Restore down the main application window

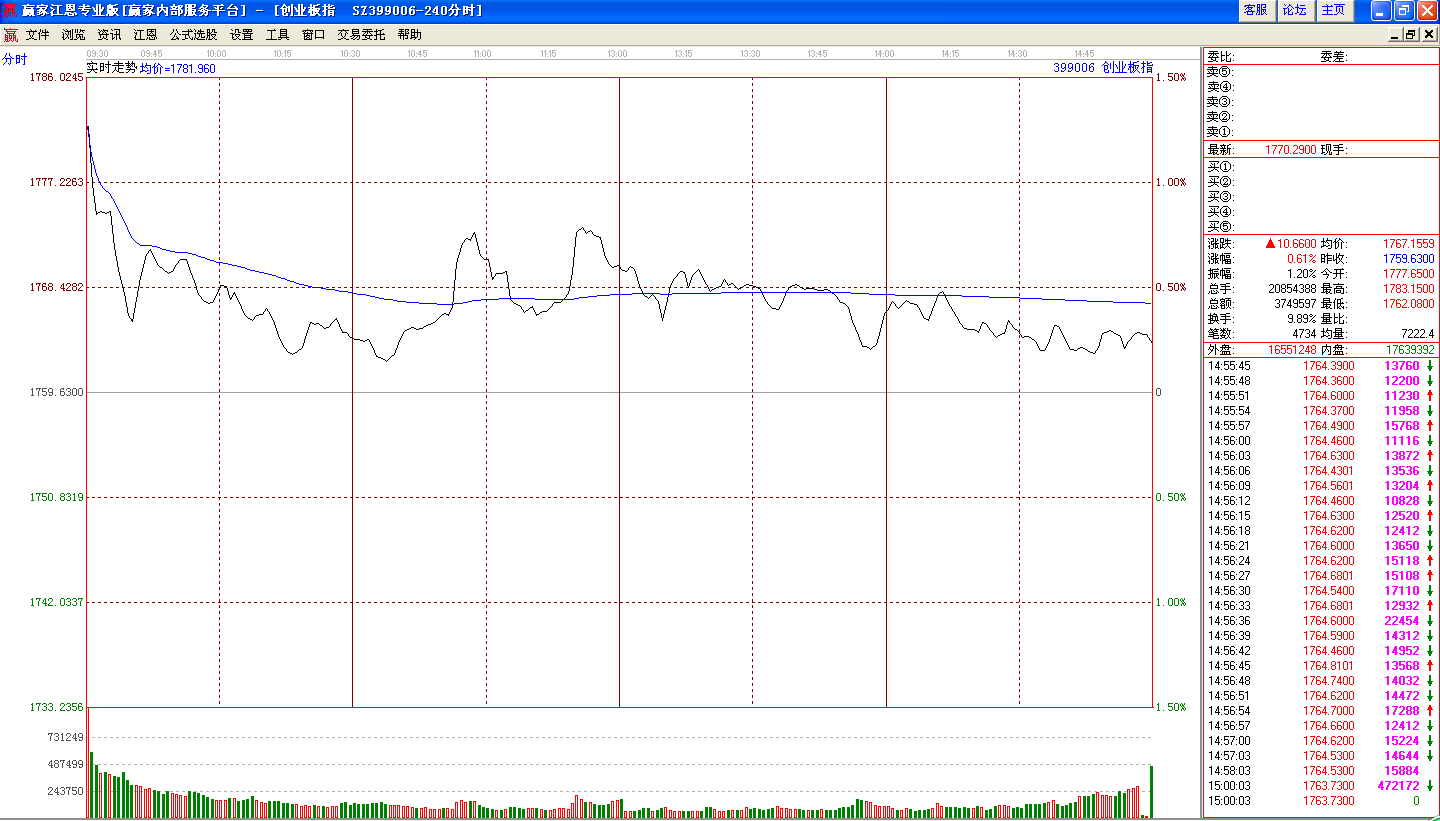click(1403, 10)
